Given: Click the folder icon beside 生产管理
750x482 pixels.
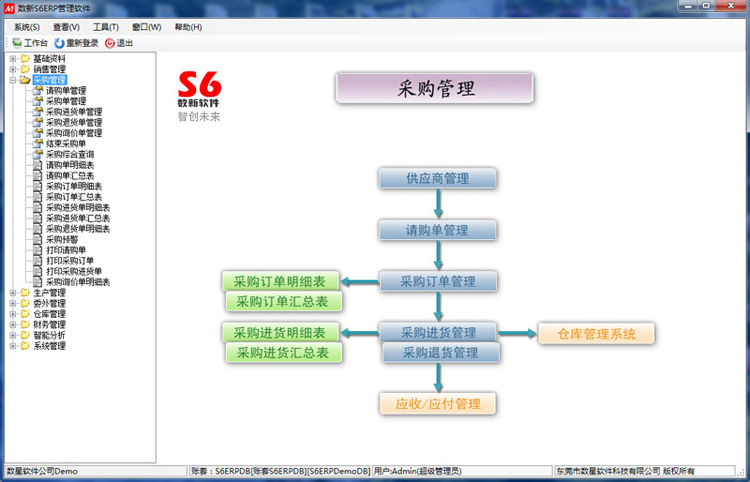Looking at the screenshot, I should [x=25, y=292].
